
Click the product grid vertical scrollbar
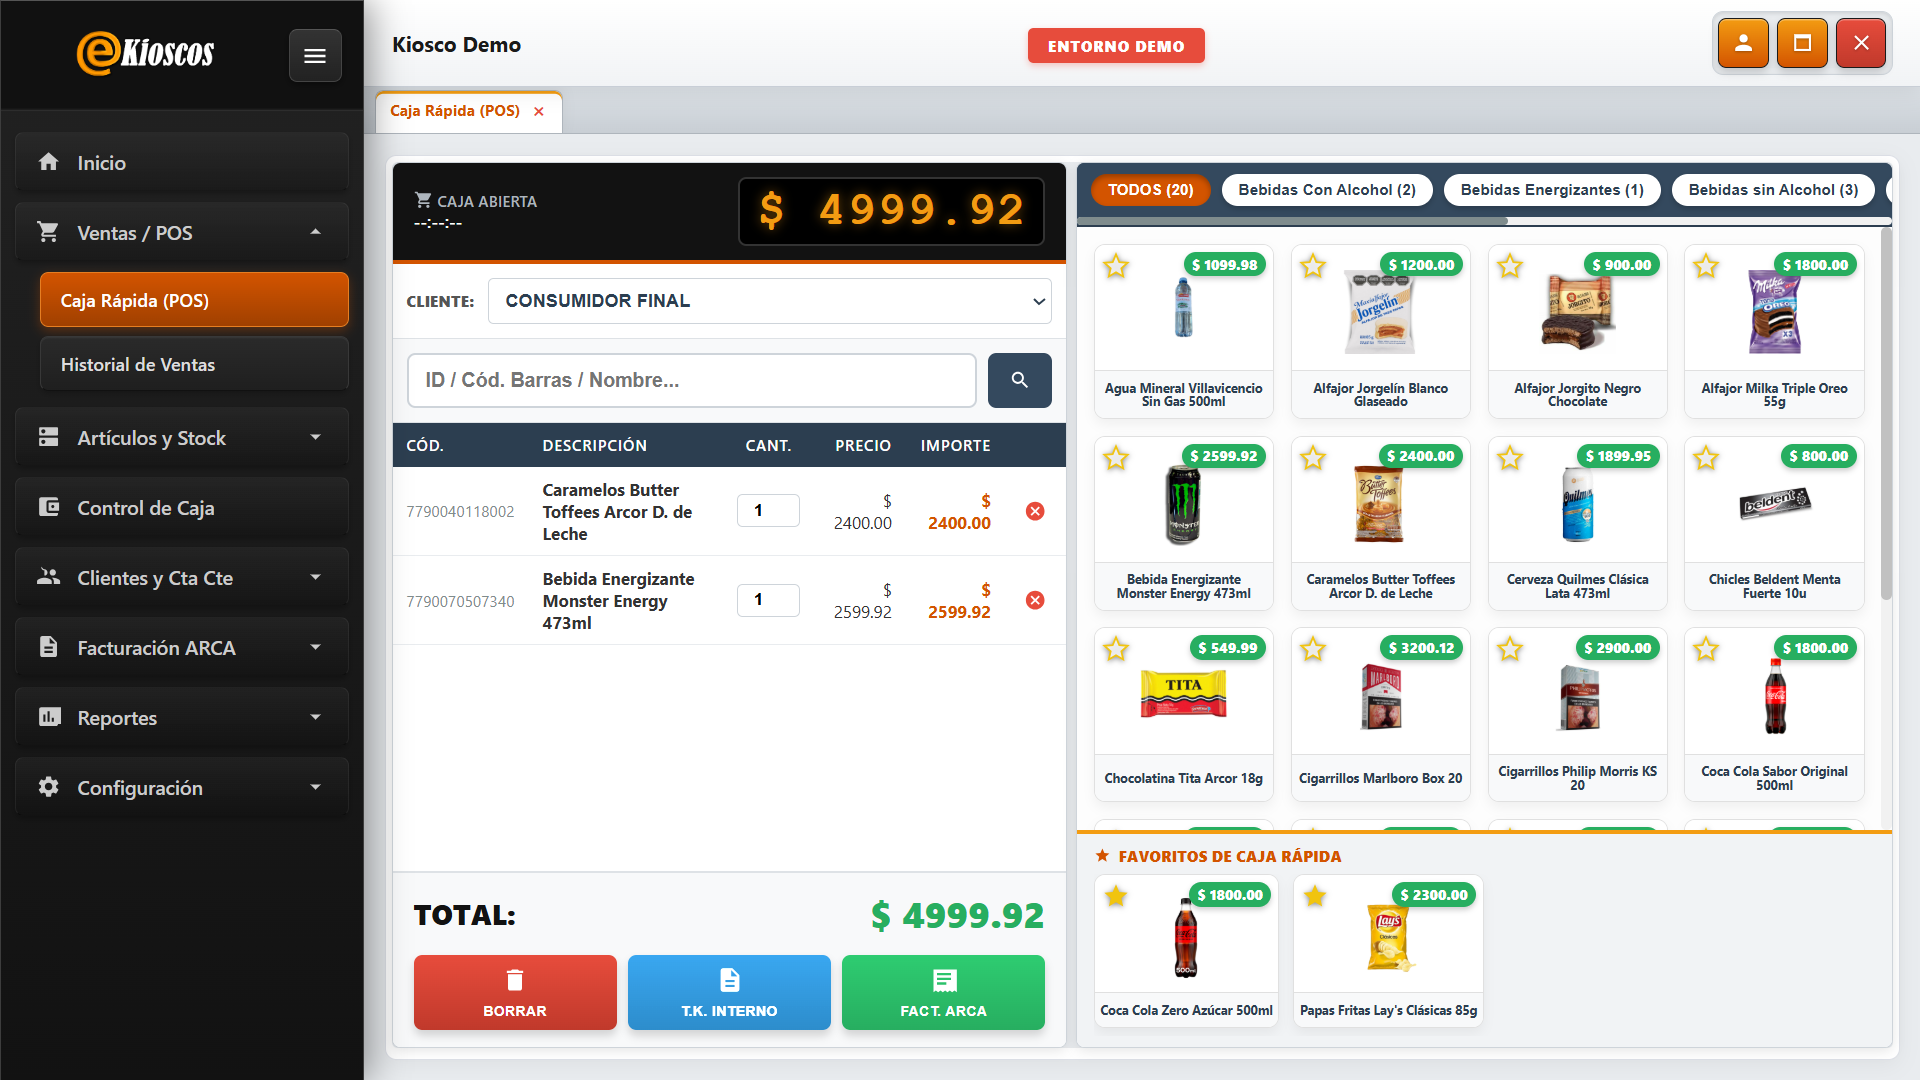tap(1886, 414)
